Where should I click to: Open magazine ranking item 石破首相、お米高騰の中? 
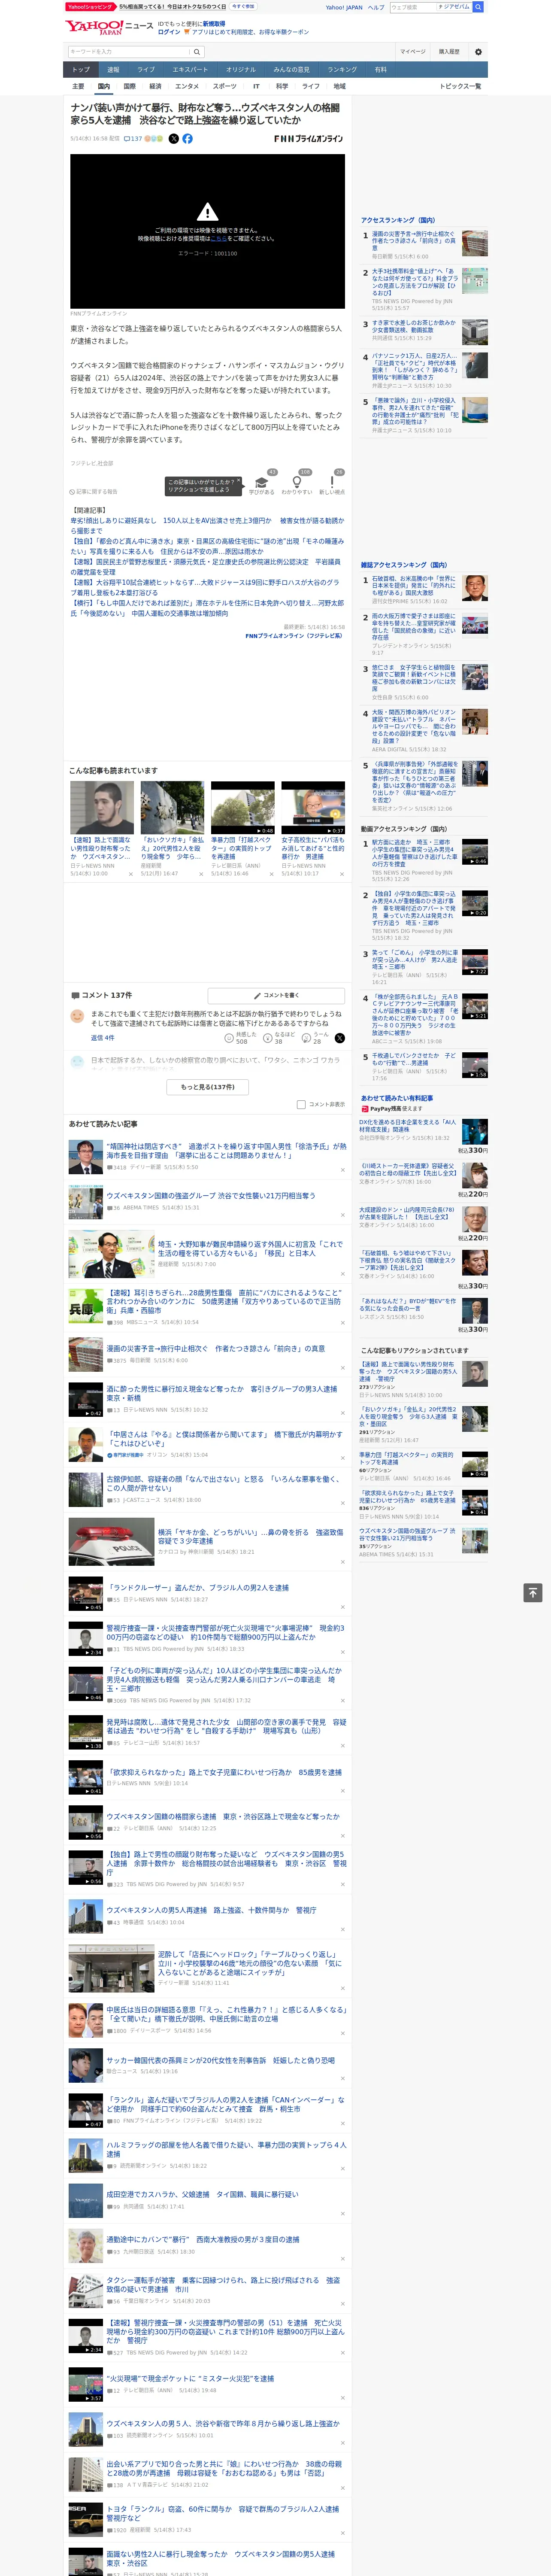[414, 586]
